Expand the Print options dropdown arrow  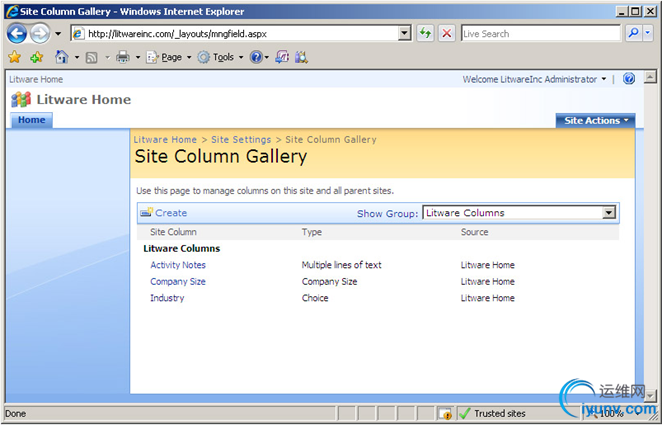point(138,57)
